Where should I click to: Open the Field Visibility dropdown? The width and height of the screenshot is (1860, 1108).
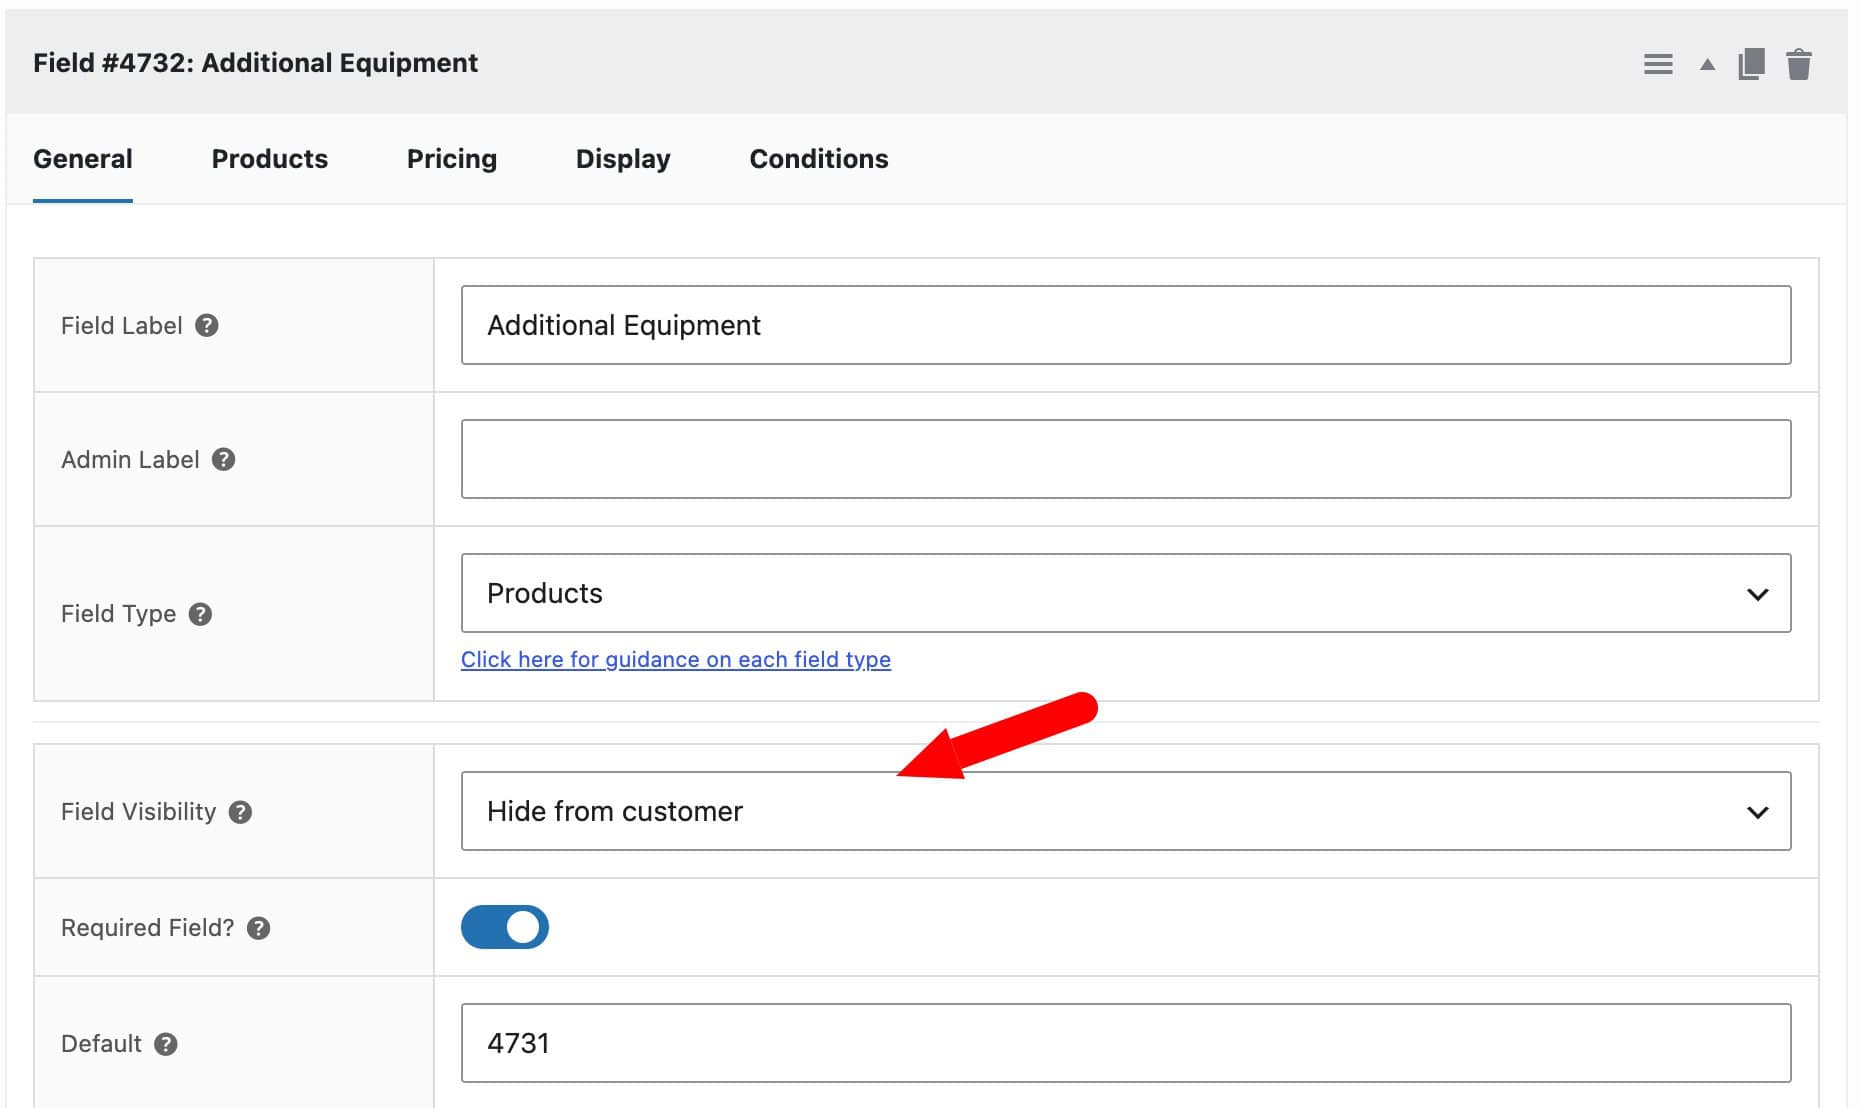1126,811
